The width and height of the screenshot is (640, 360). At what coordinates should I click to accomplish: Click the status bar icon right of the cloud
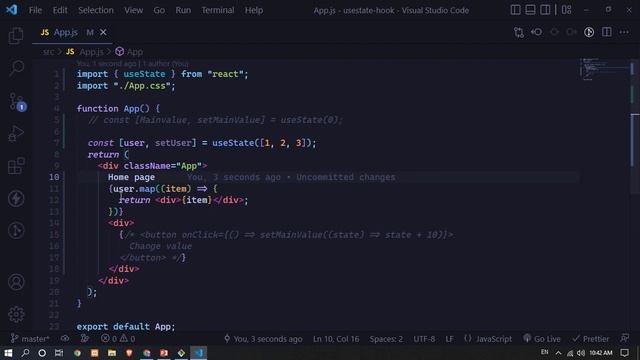pyautogui.click(x=84, y=339)
